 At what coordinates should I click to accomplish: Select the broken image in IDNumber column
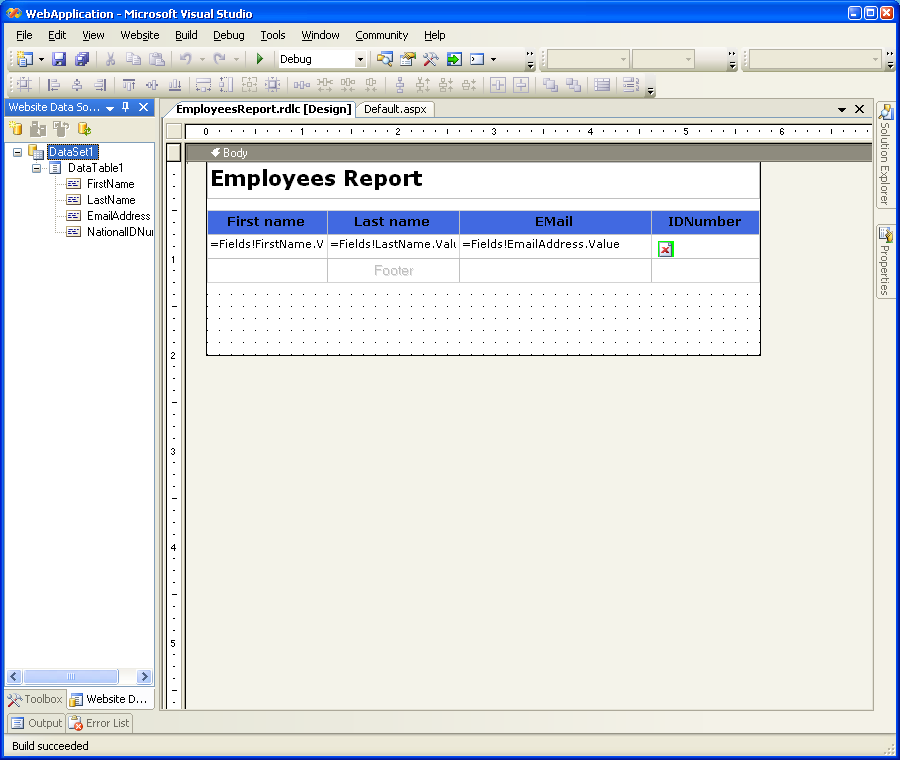665,249
